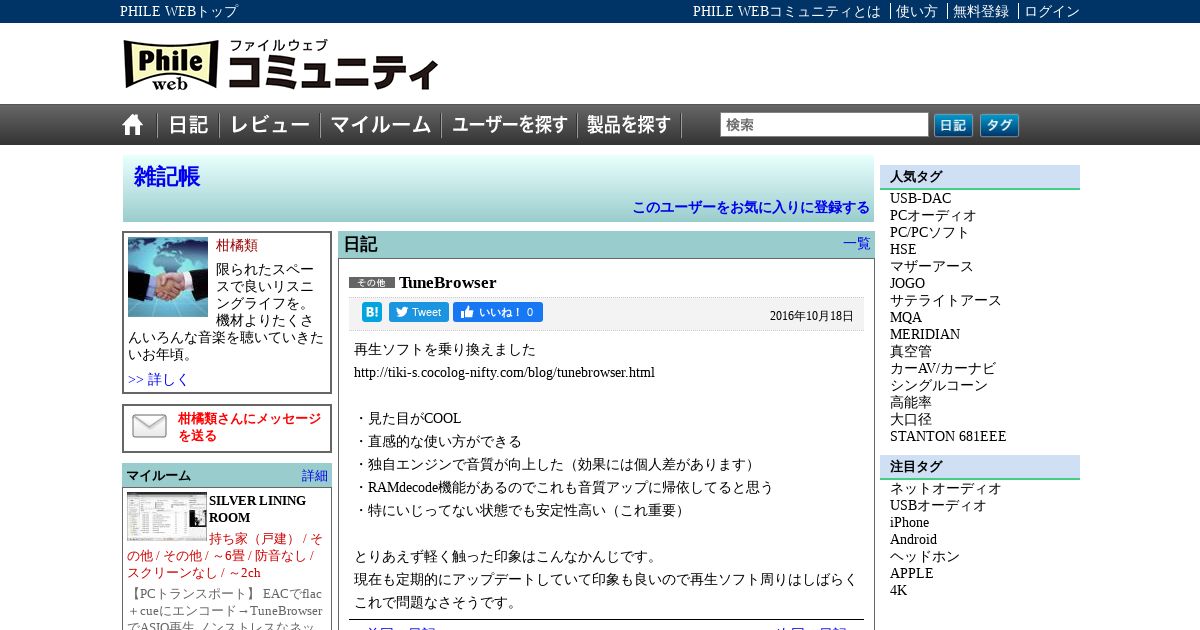
Task: Select the ヘッドホン featured tag
Action: click(x=925, y=556)
